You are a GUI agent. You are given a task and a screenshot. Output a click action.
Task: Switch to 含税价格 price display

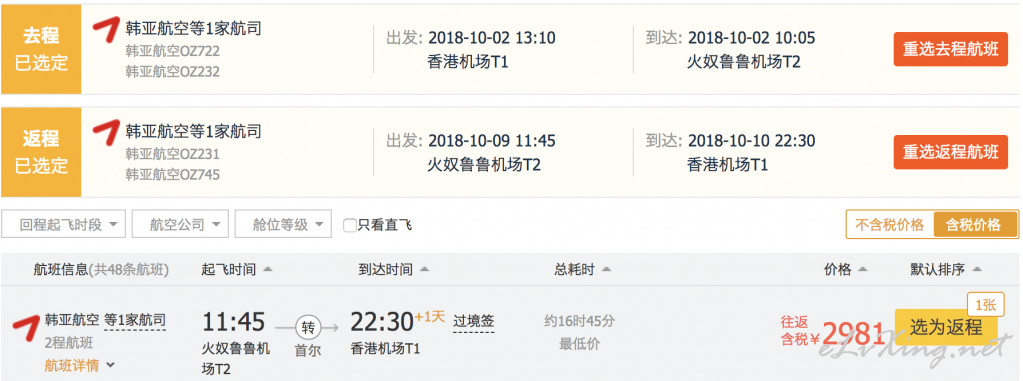[975, 225]
